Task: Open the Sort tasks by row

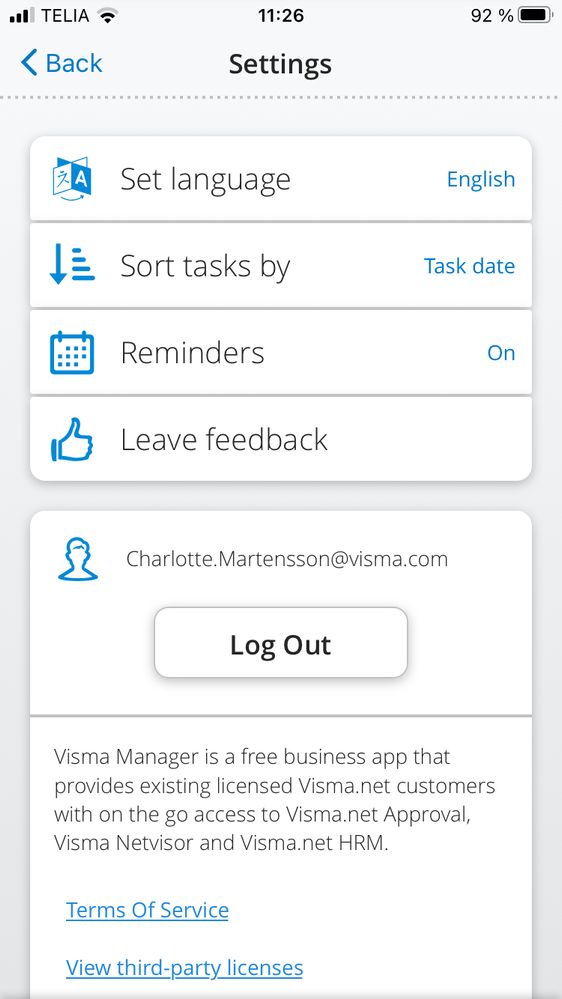Action: [281, 266]
